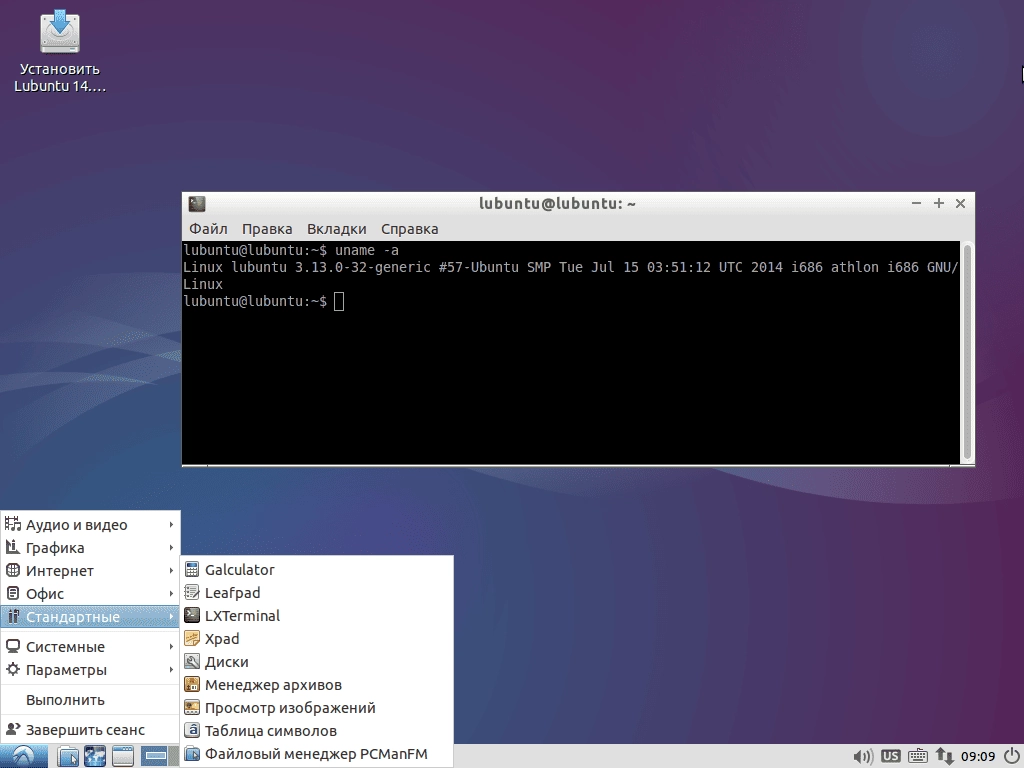
Task: Expand the Офис category submenu
Action: pyautogui.click(x=90, y=594)
